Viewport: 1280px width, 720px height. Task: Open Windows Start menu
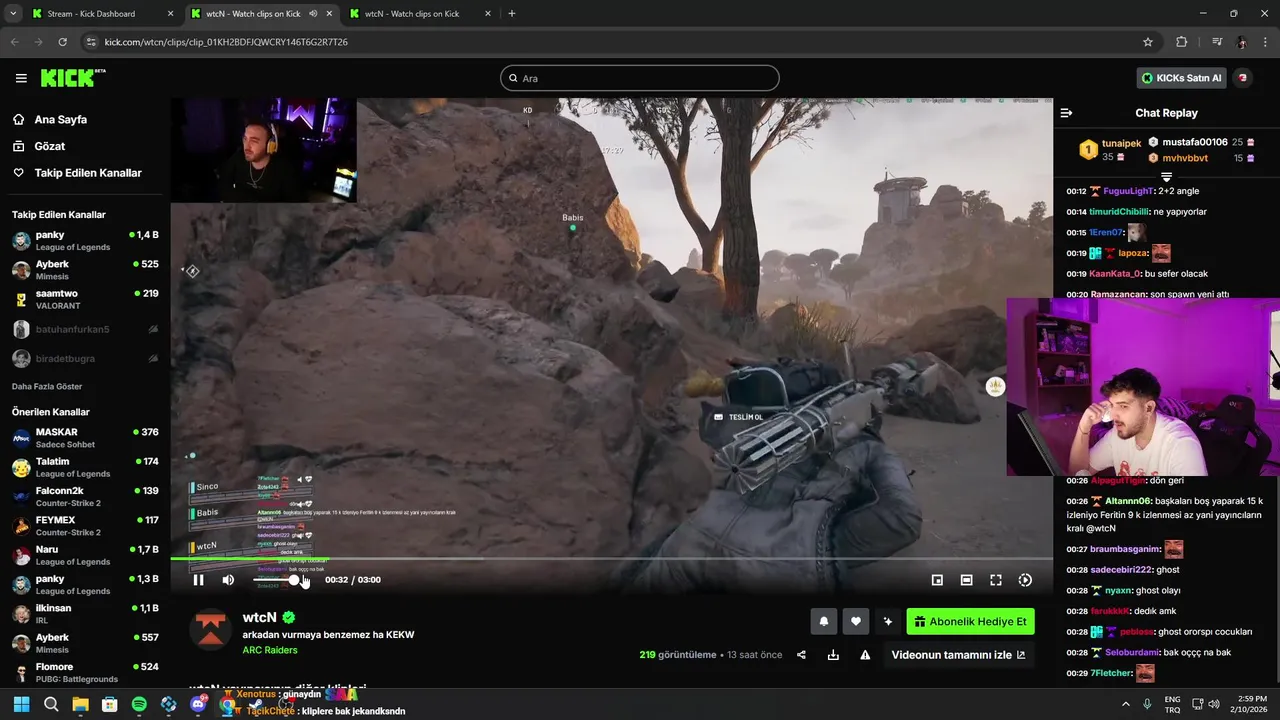(x=21, y=704)
